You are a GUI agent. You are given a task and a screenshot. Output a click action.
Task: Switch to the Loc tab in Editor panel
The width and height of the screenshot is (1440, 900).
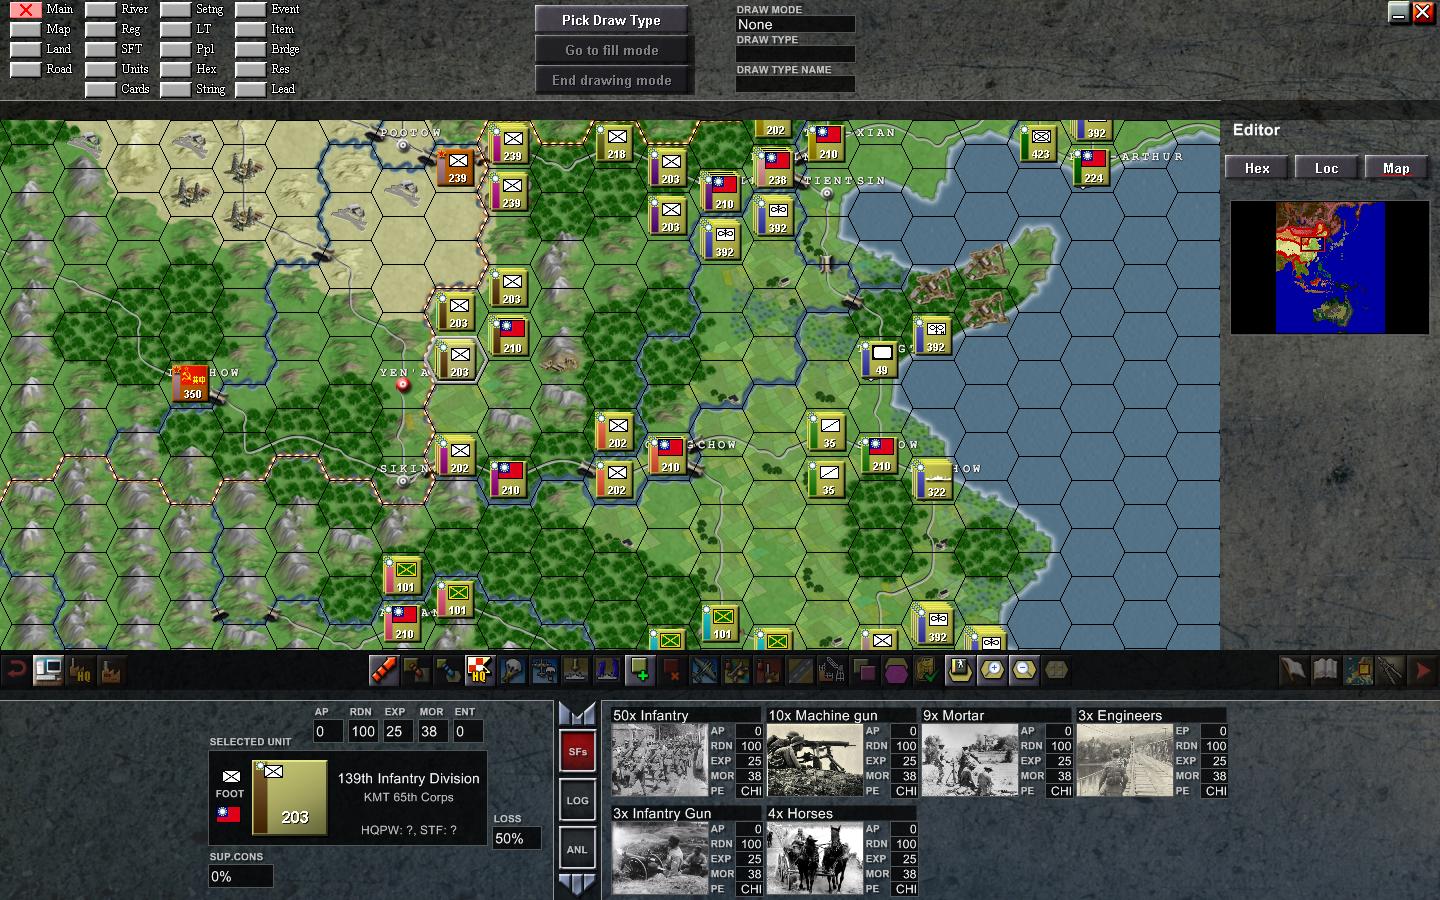[x=1326, y=167]
